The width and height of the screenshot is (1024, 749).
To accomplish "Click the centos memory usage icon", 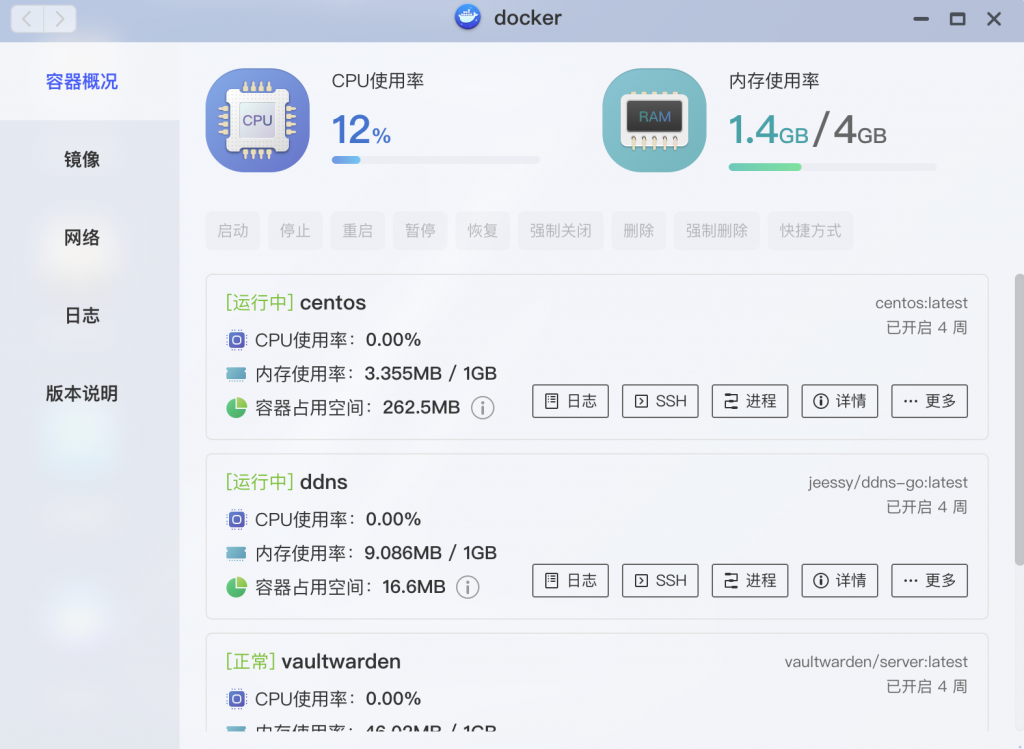I will pyautogui.click(x=236, y=374).
